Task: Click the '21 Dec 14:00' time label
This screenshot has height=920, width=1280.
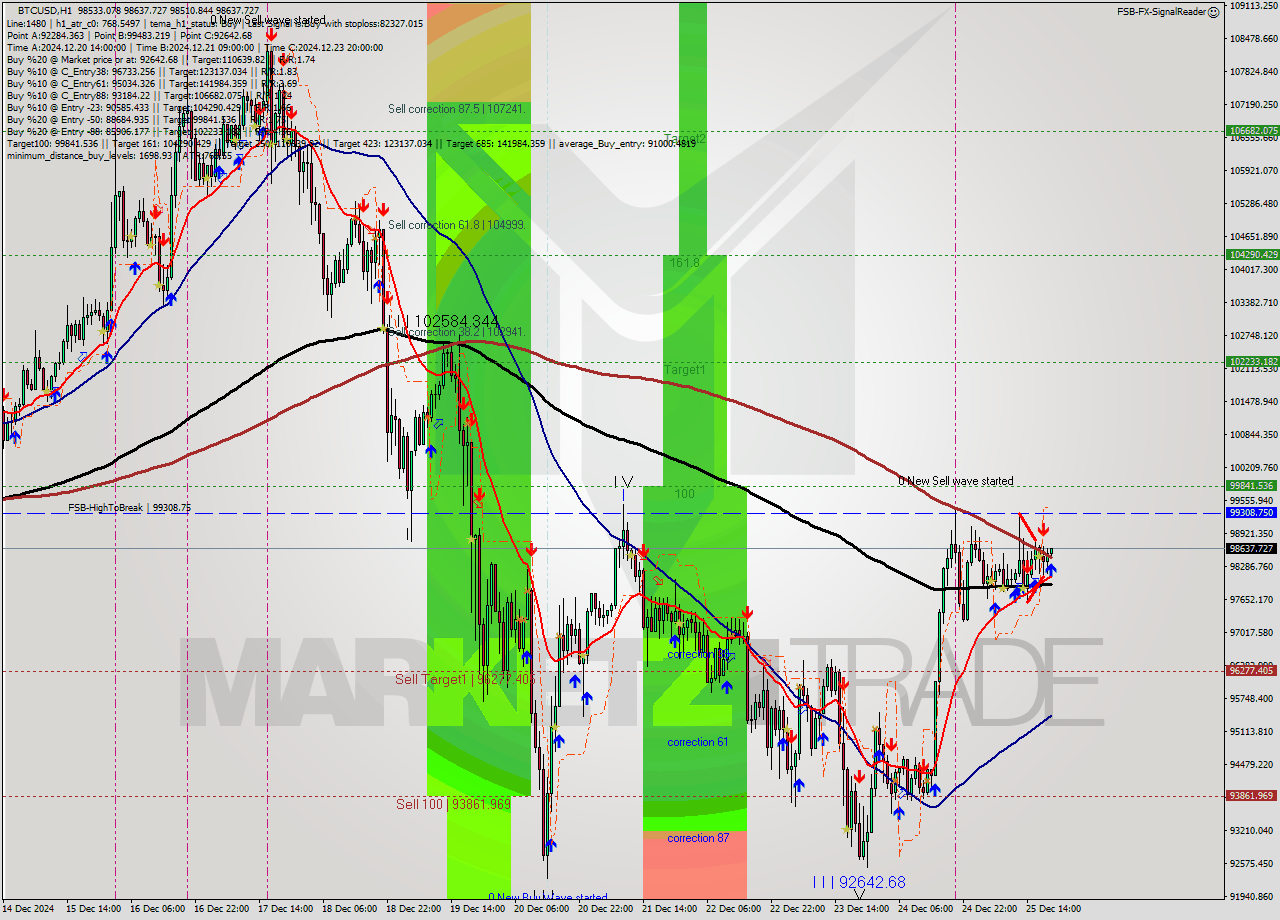Action: pyautogui.click(x=671, y=909)
